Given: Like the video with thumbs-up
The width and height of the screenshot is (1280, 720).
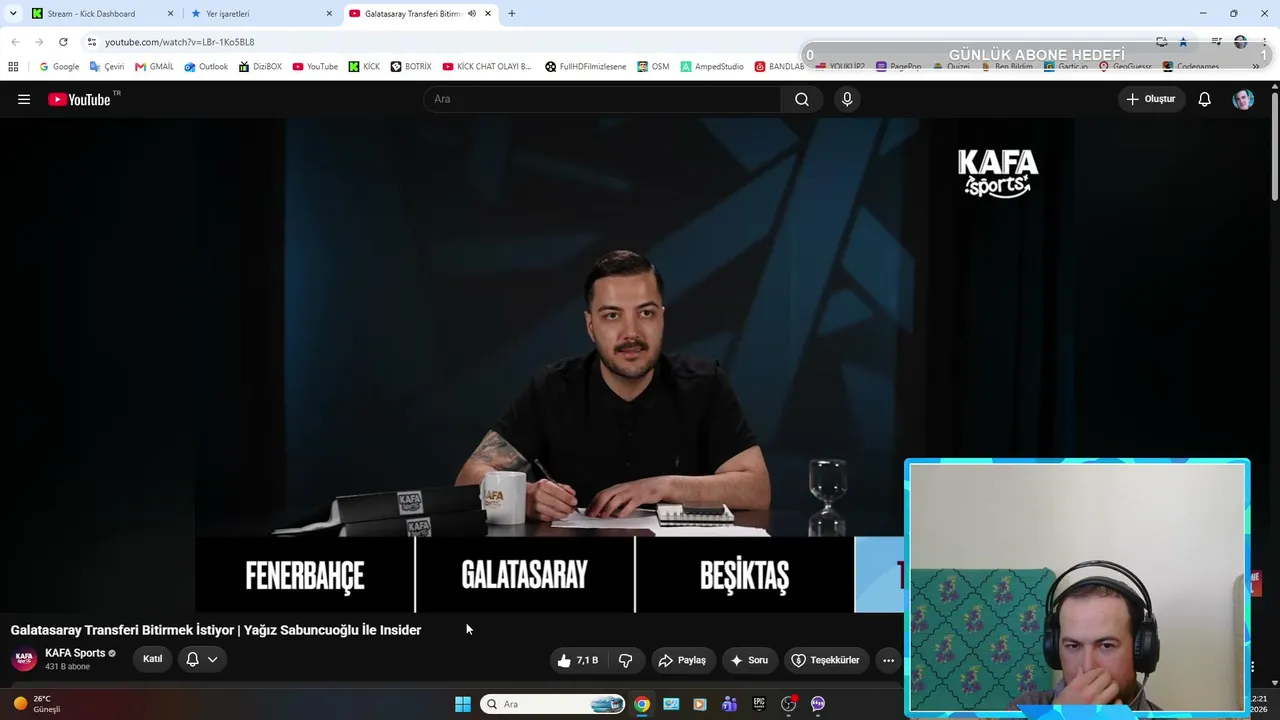Looking at the screenshot, I should pos(577,660).
